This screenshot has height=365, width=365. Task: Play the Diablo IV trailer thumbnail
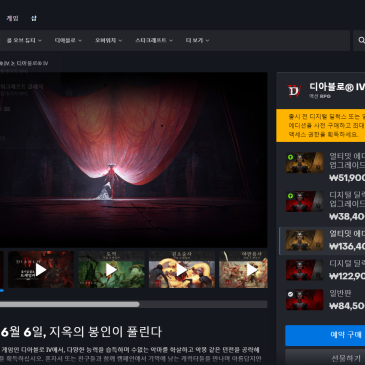41,269
